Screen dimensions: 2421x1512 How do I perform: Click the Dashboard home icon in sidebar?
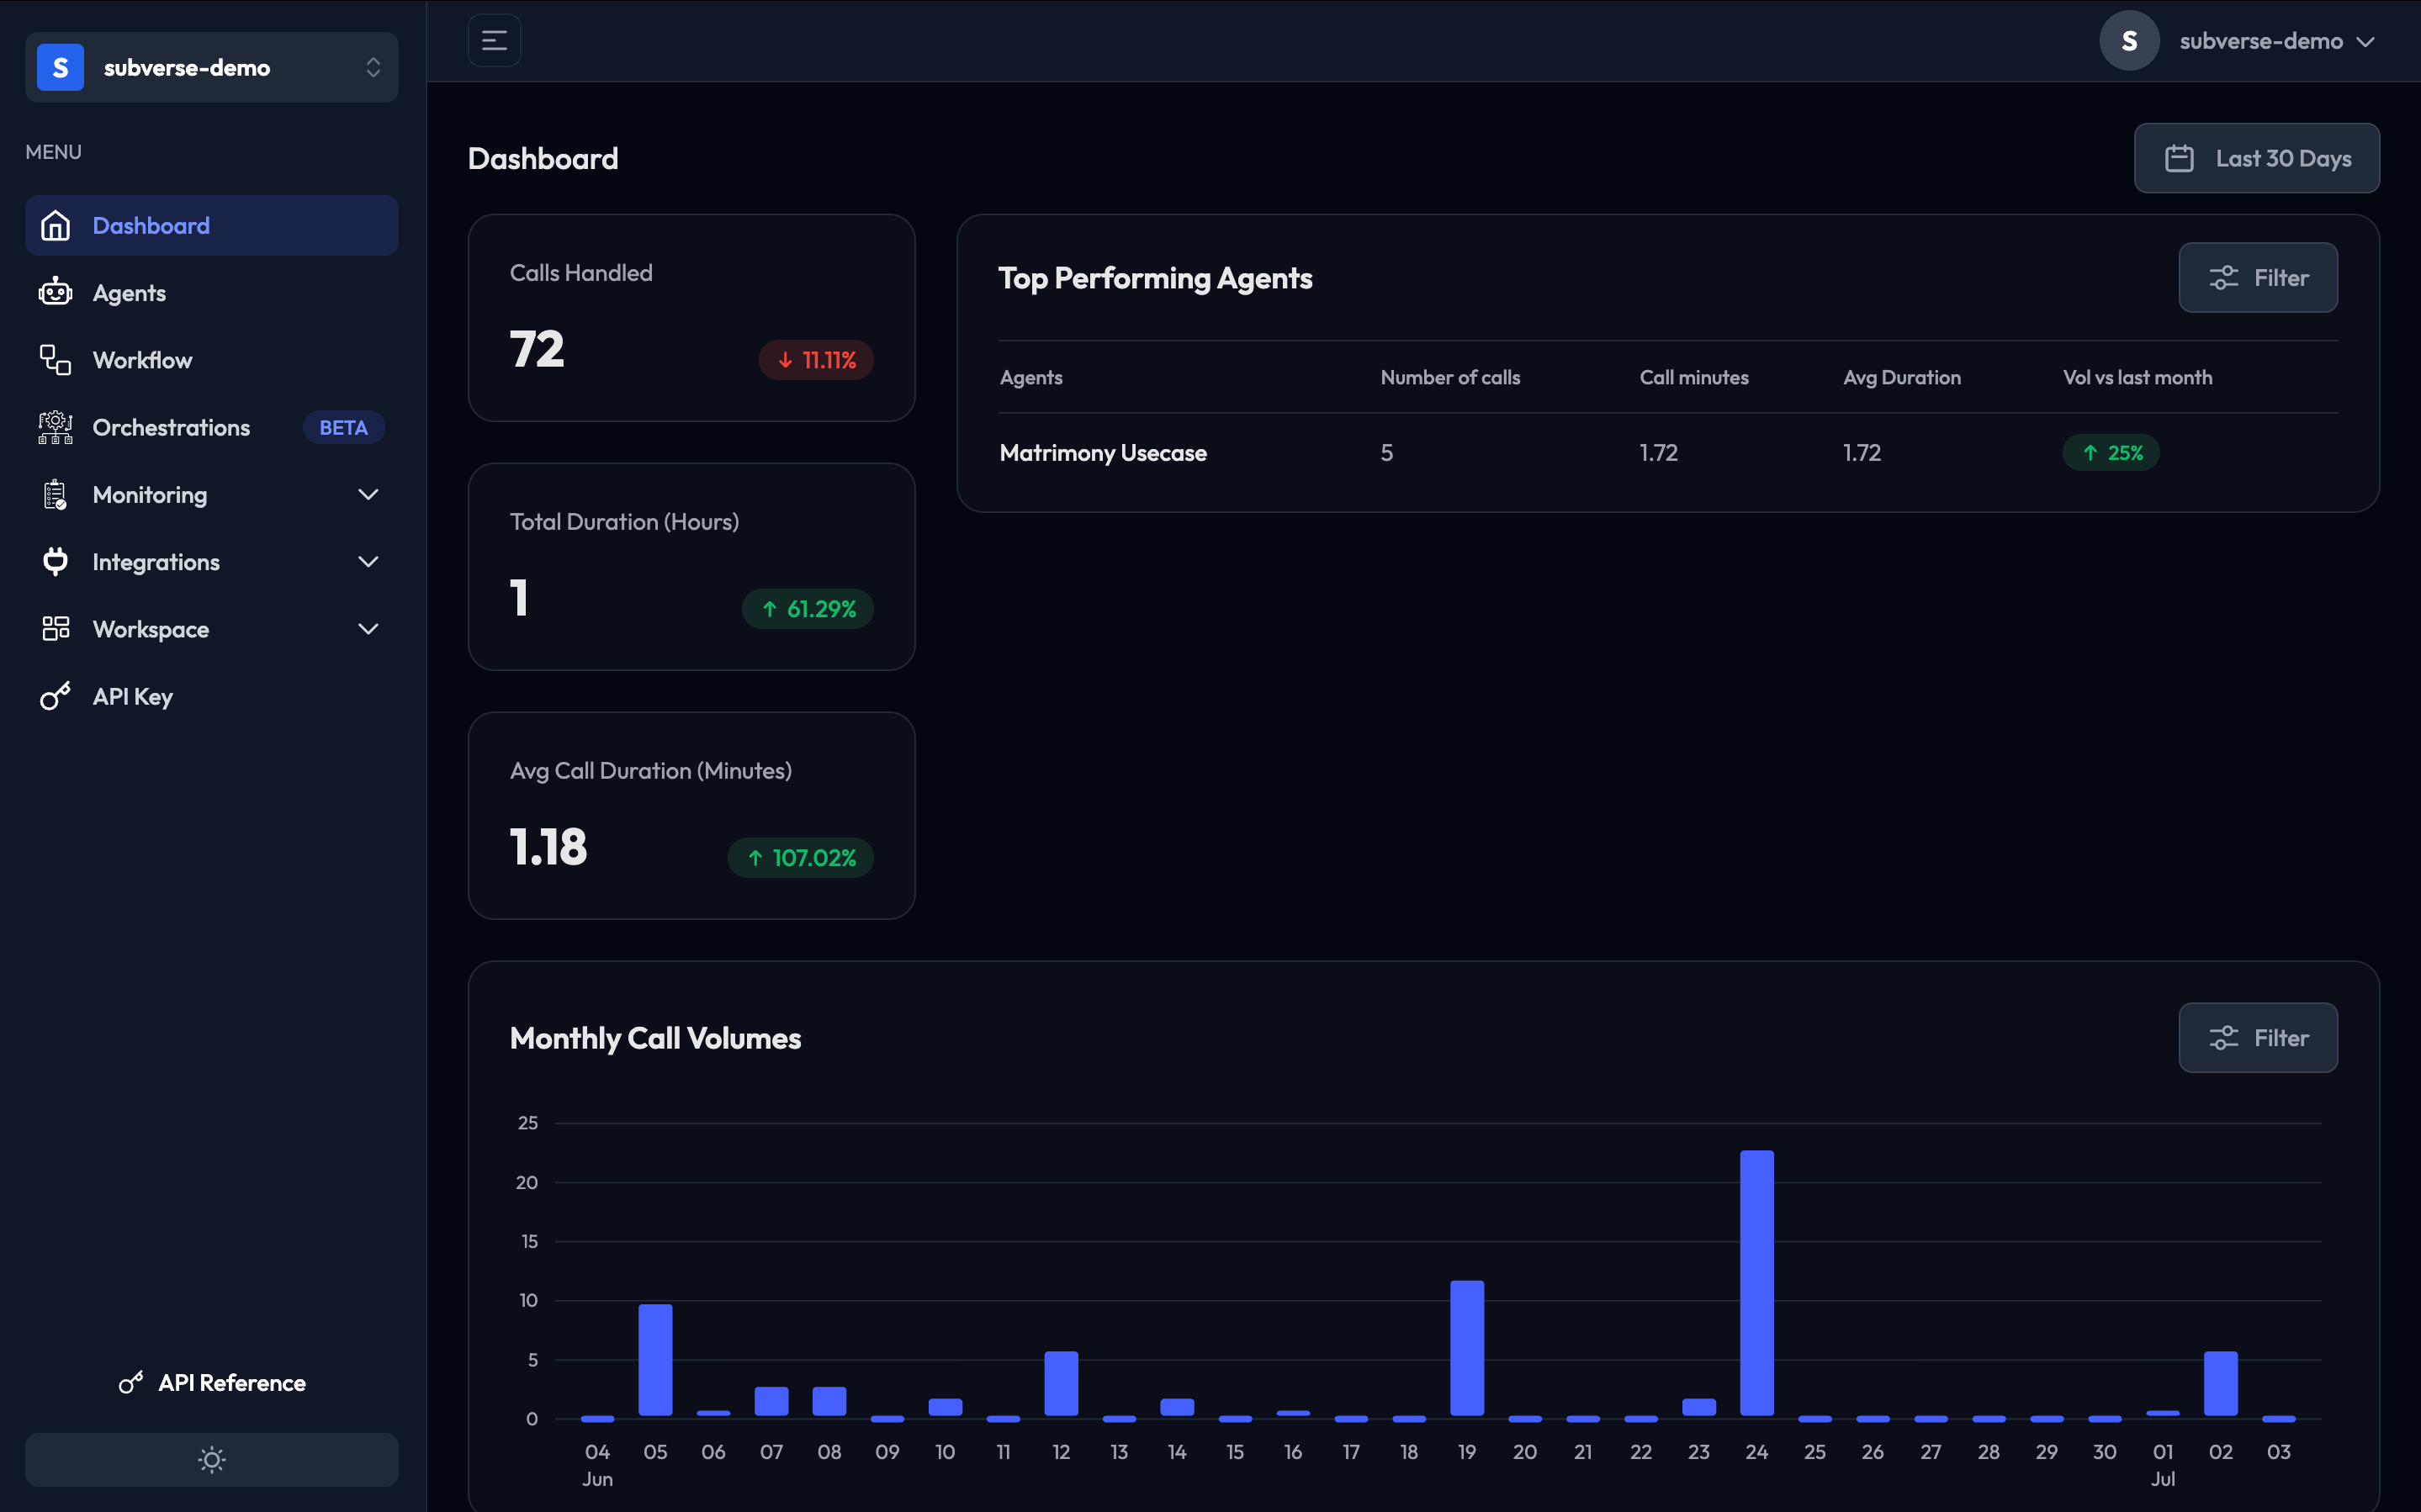[x=55, y=226]
